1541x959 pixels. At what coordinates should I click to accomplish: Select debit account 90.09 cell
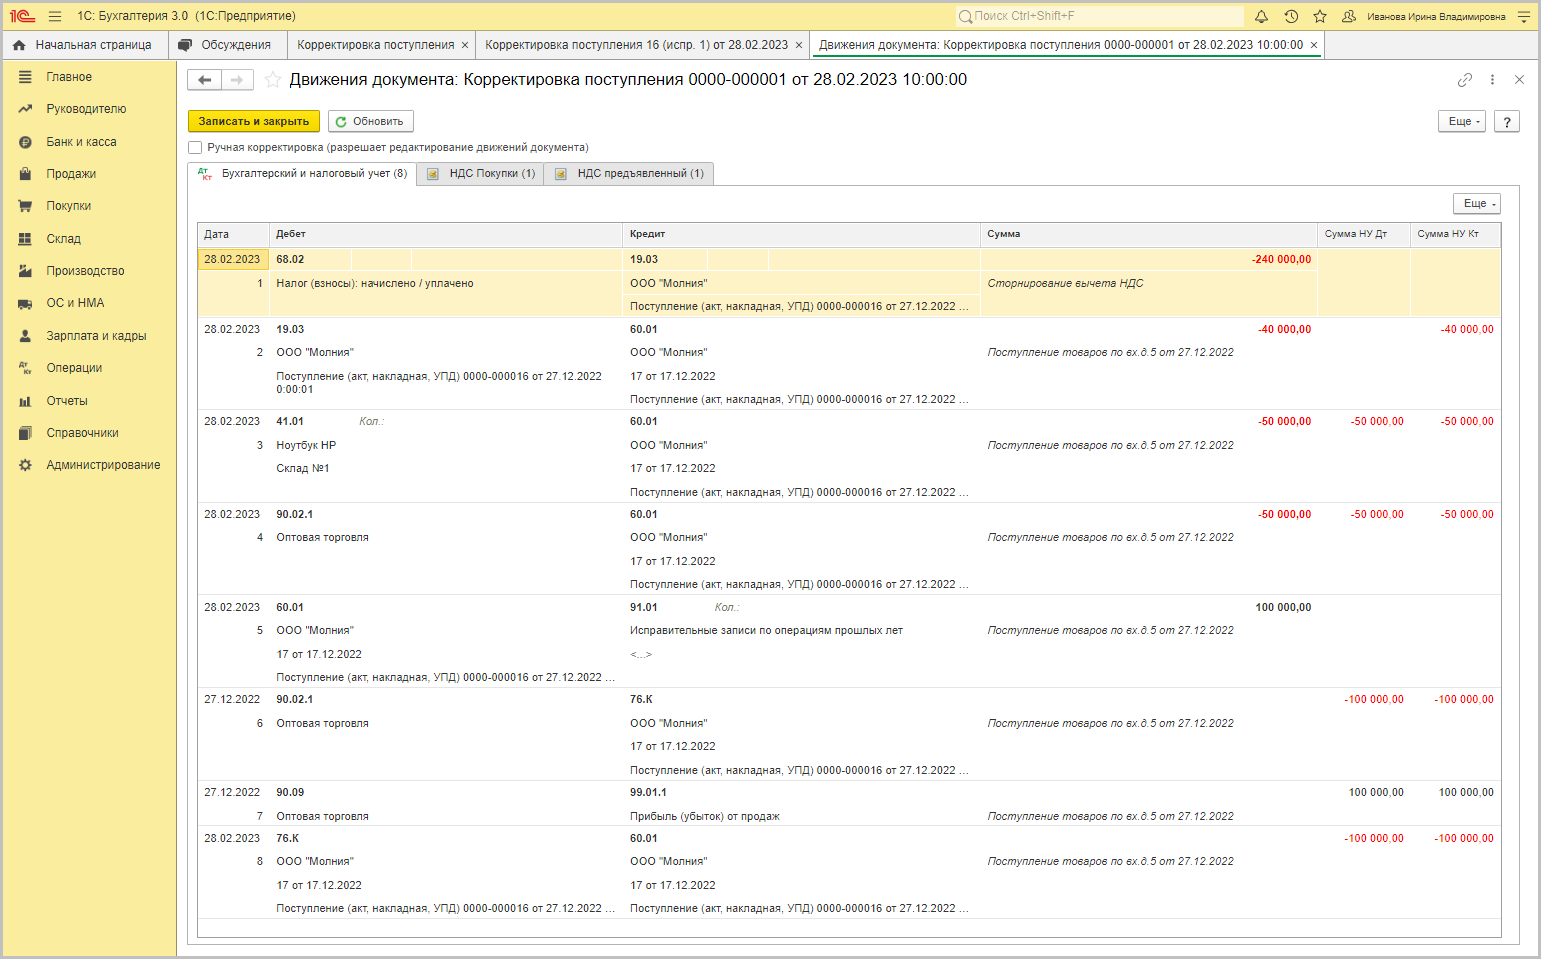[290, 792]
